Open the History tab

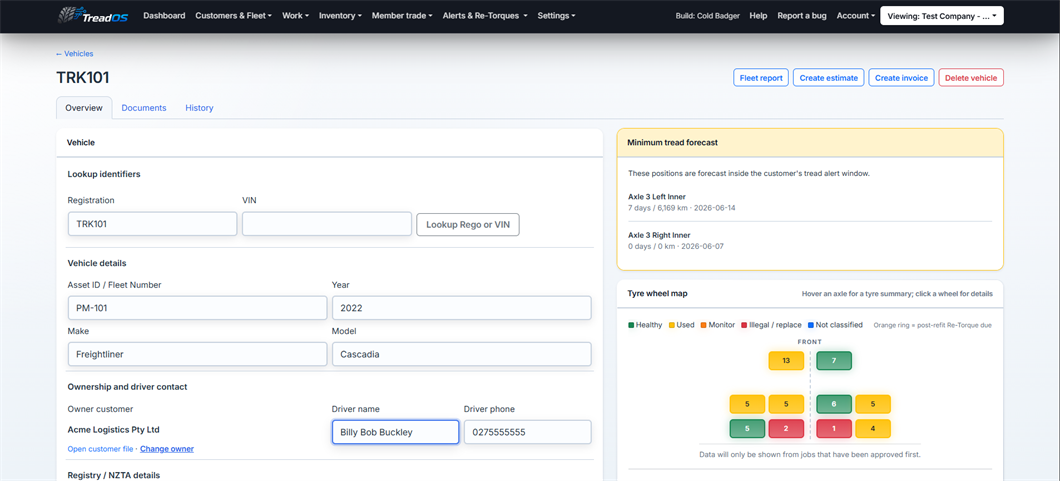(x=199, y=107)
